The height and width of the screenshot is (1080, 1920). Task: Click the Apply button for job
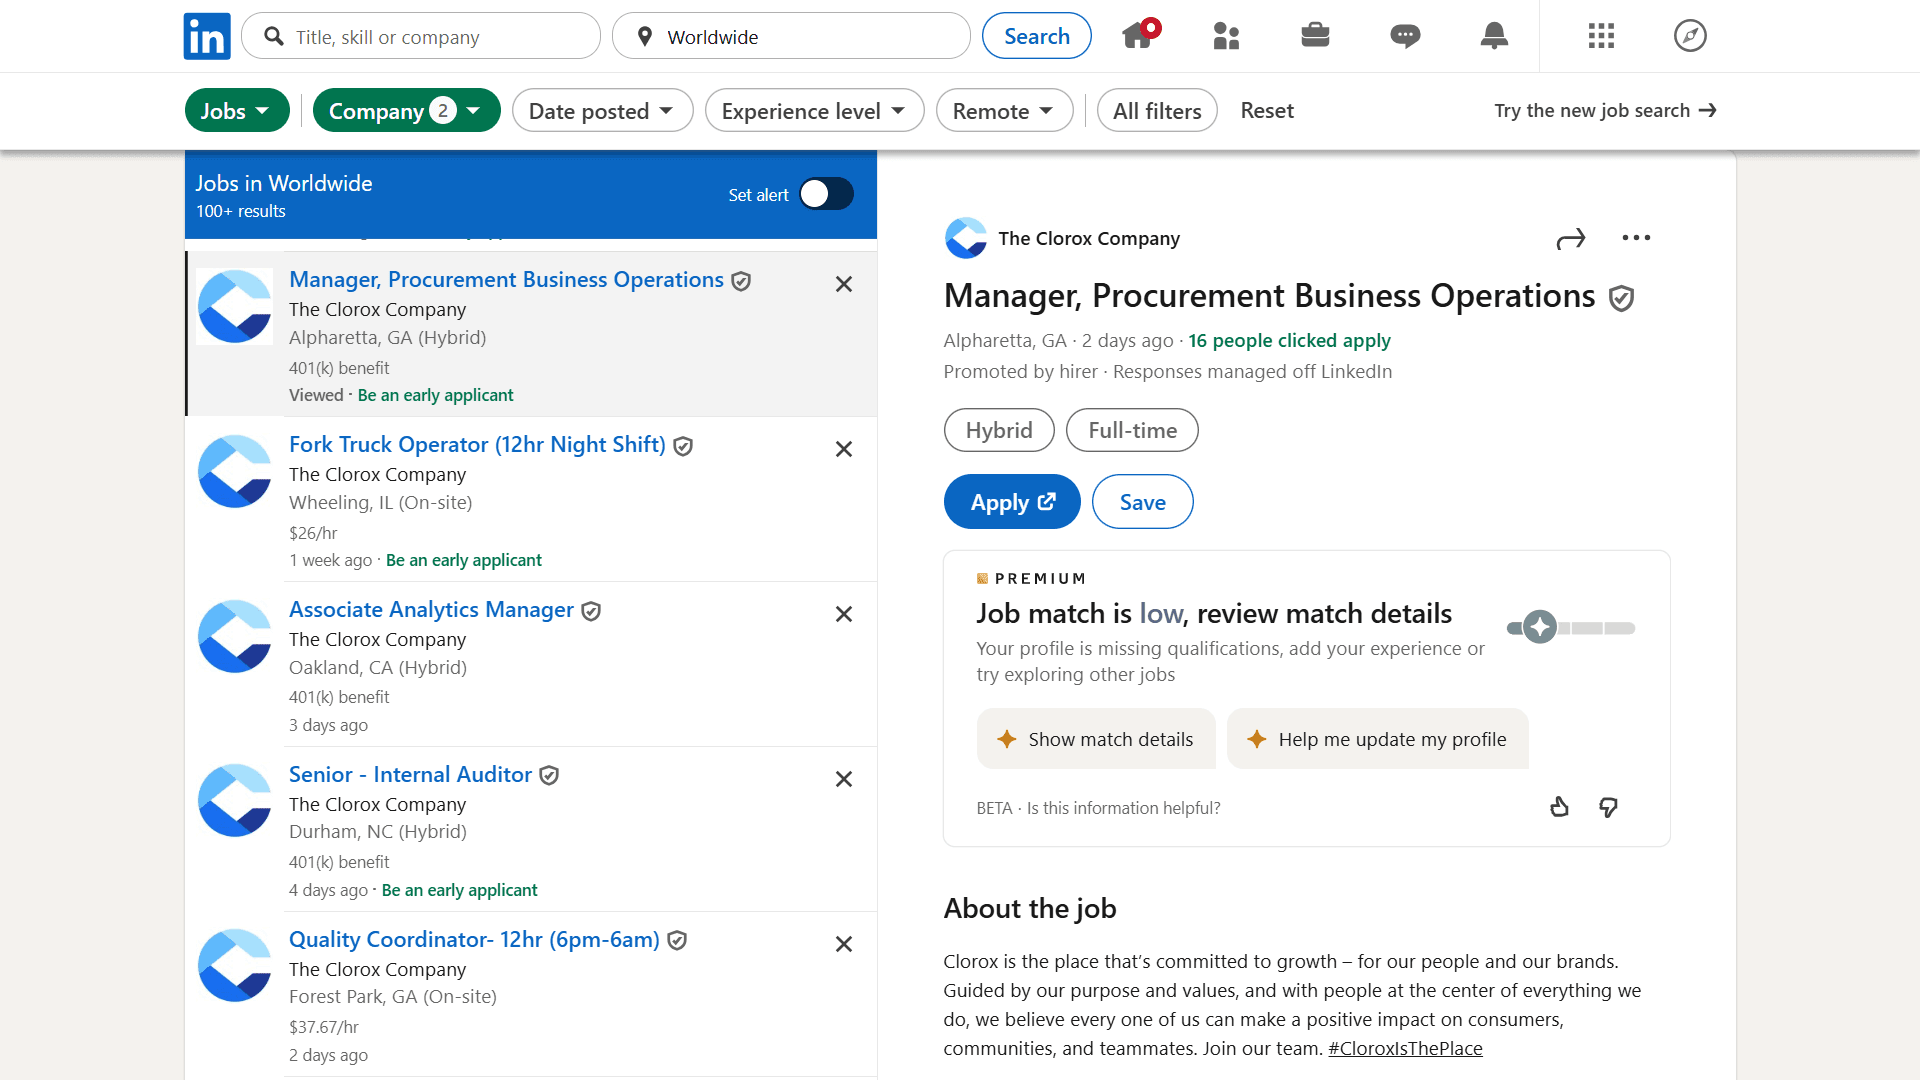tap(1012, 502)
